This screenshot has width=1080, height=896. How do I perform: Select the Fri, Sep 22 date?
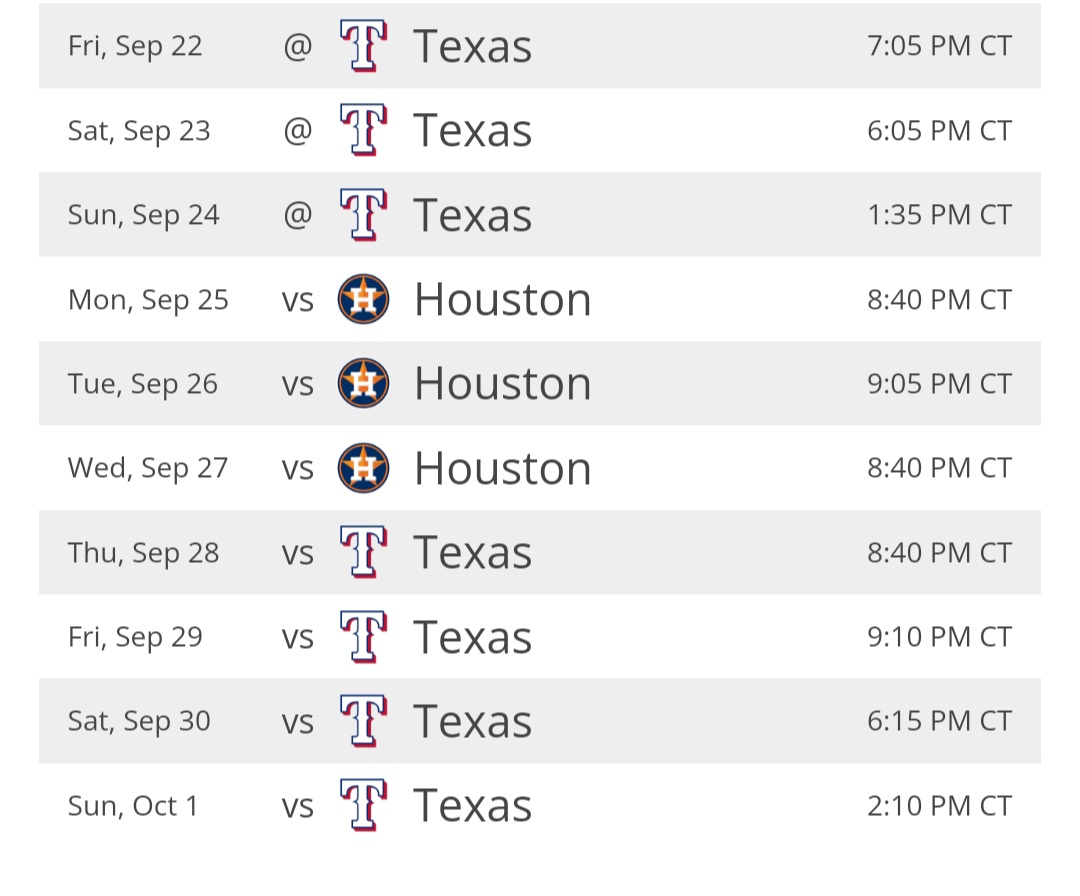click(x=135, y=47)
